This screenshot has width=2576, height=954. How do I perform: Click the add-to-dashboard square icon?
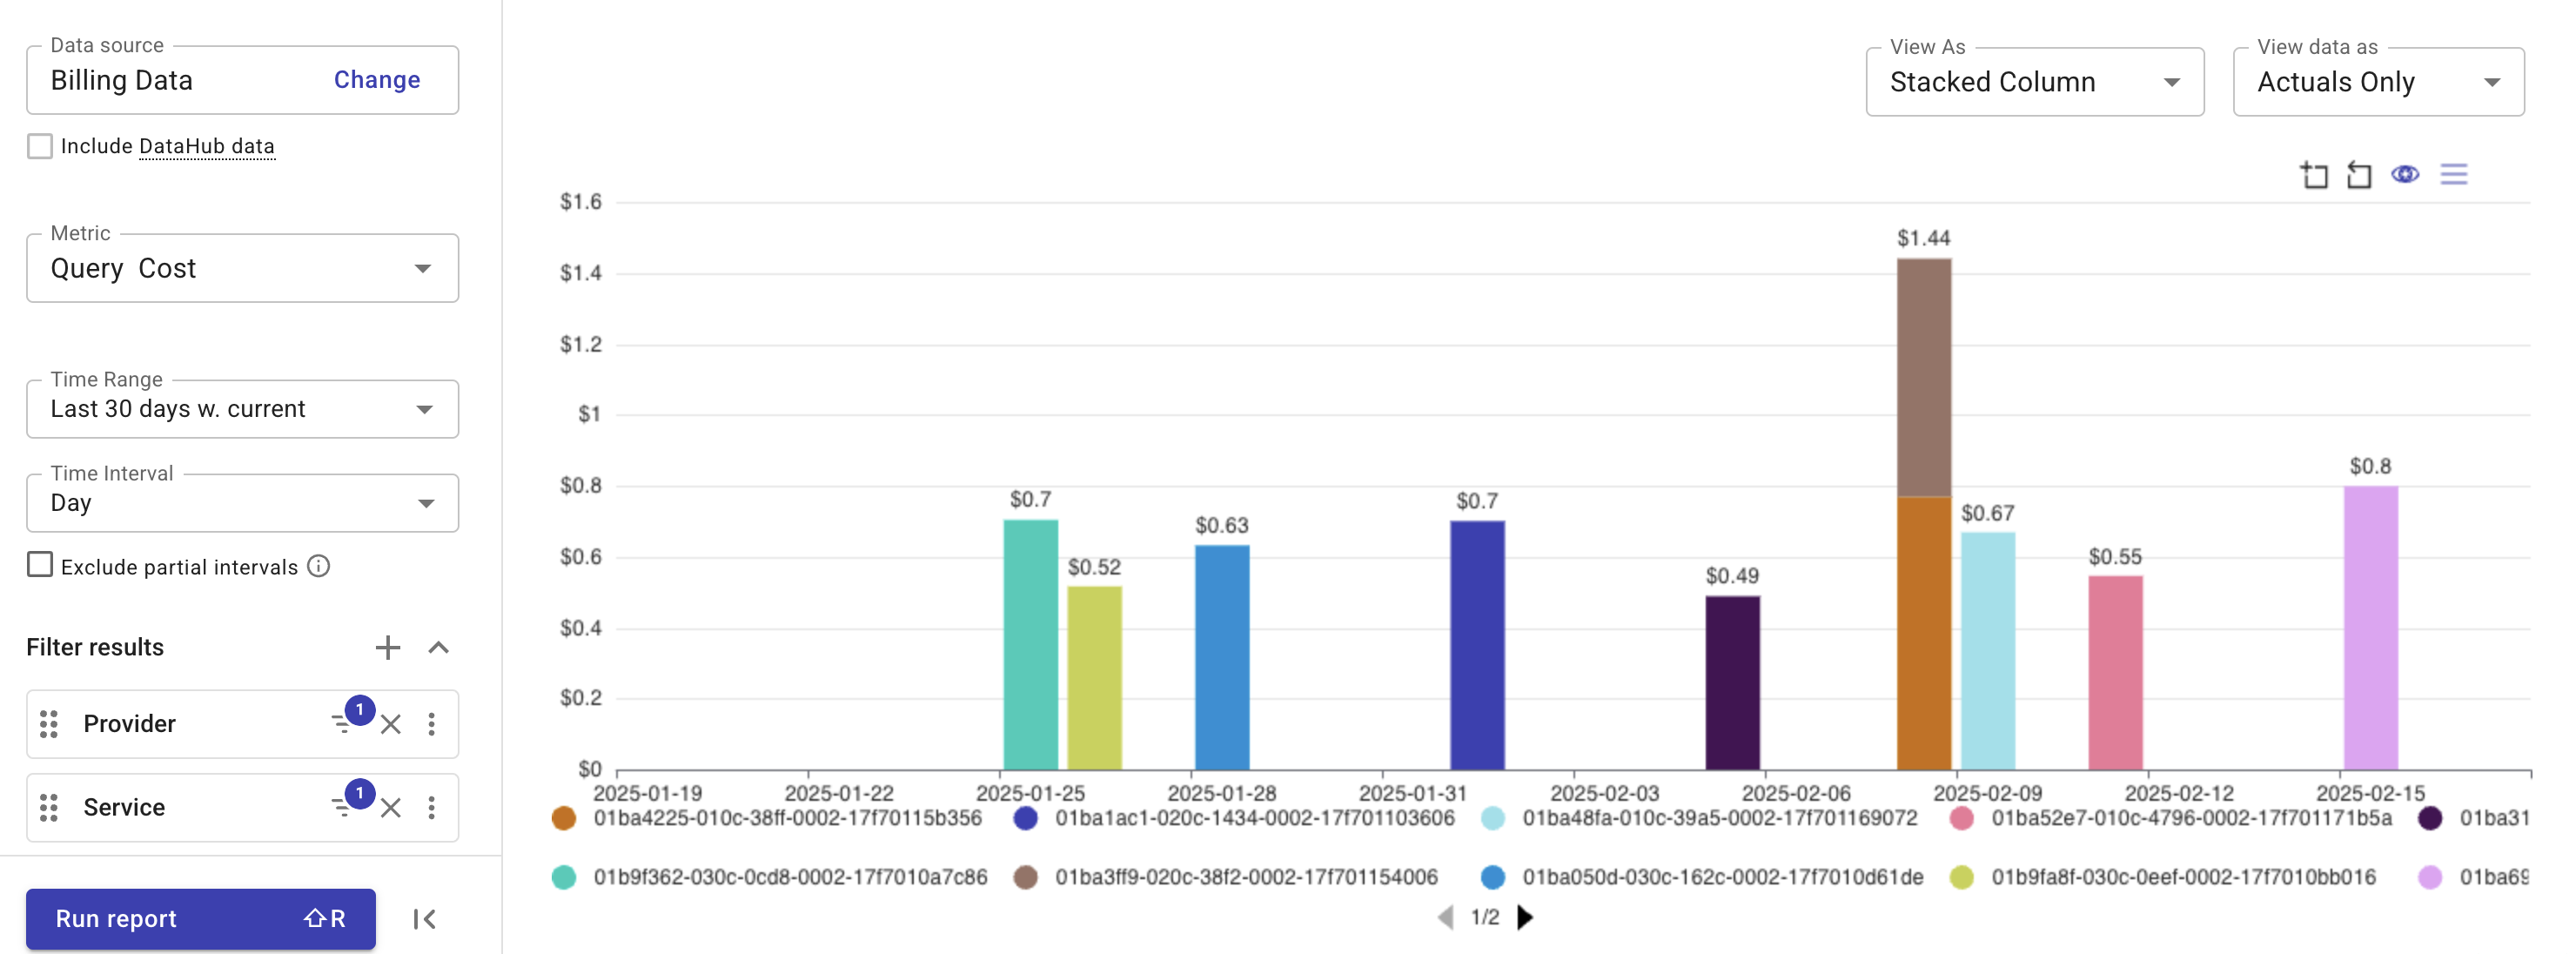click(x=2316, y=174)
